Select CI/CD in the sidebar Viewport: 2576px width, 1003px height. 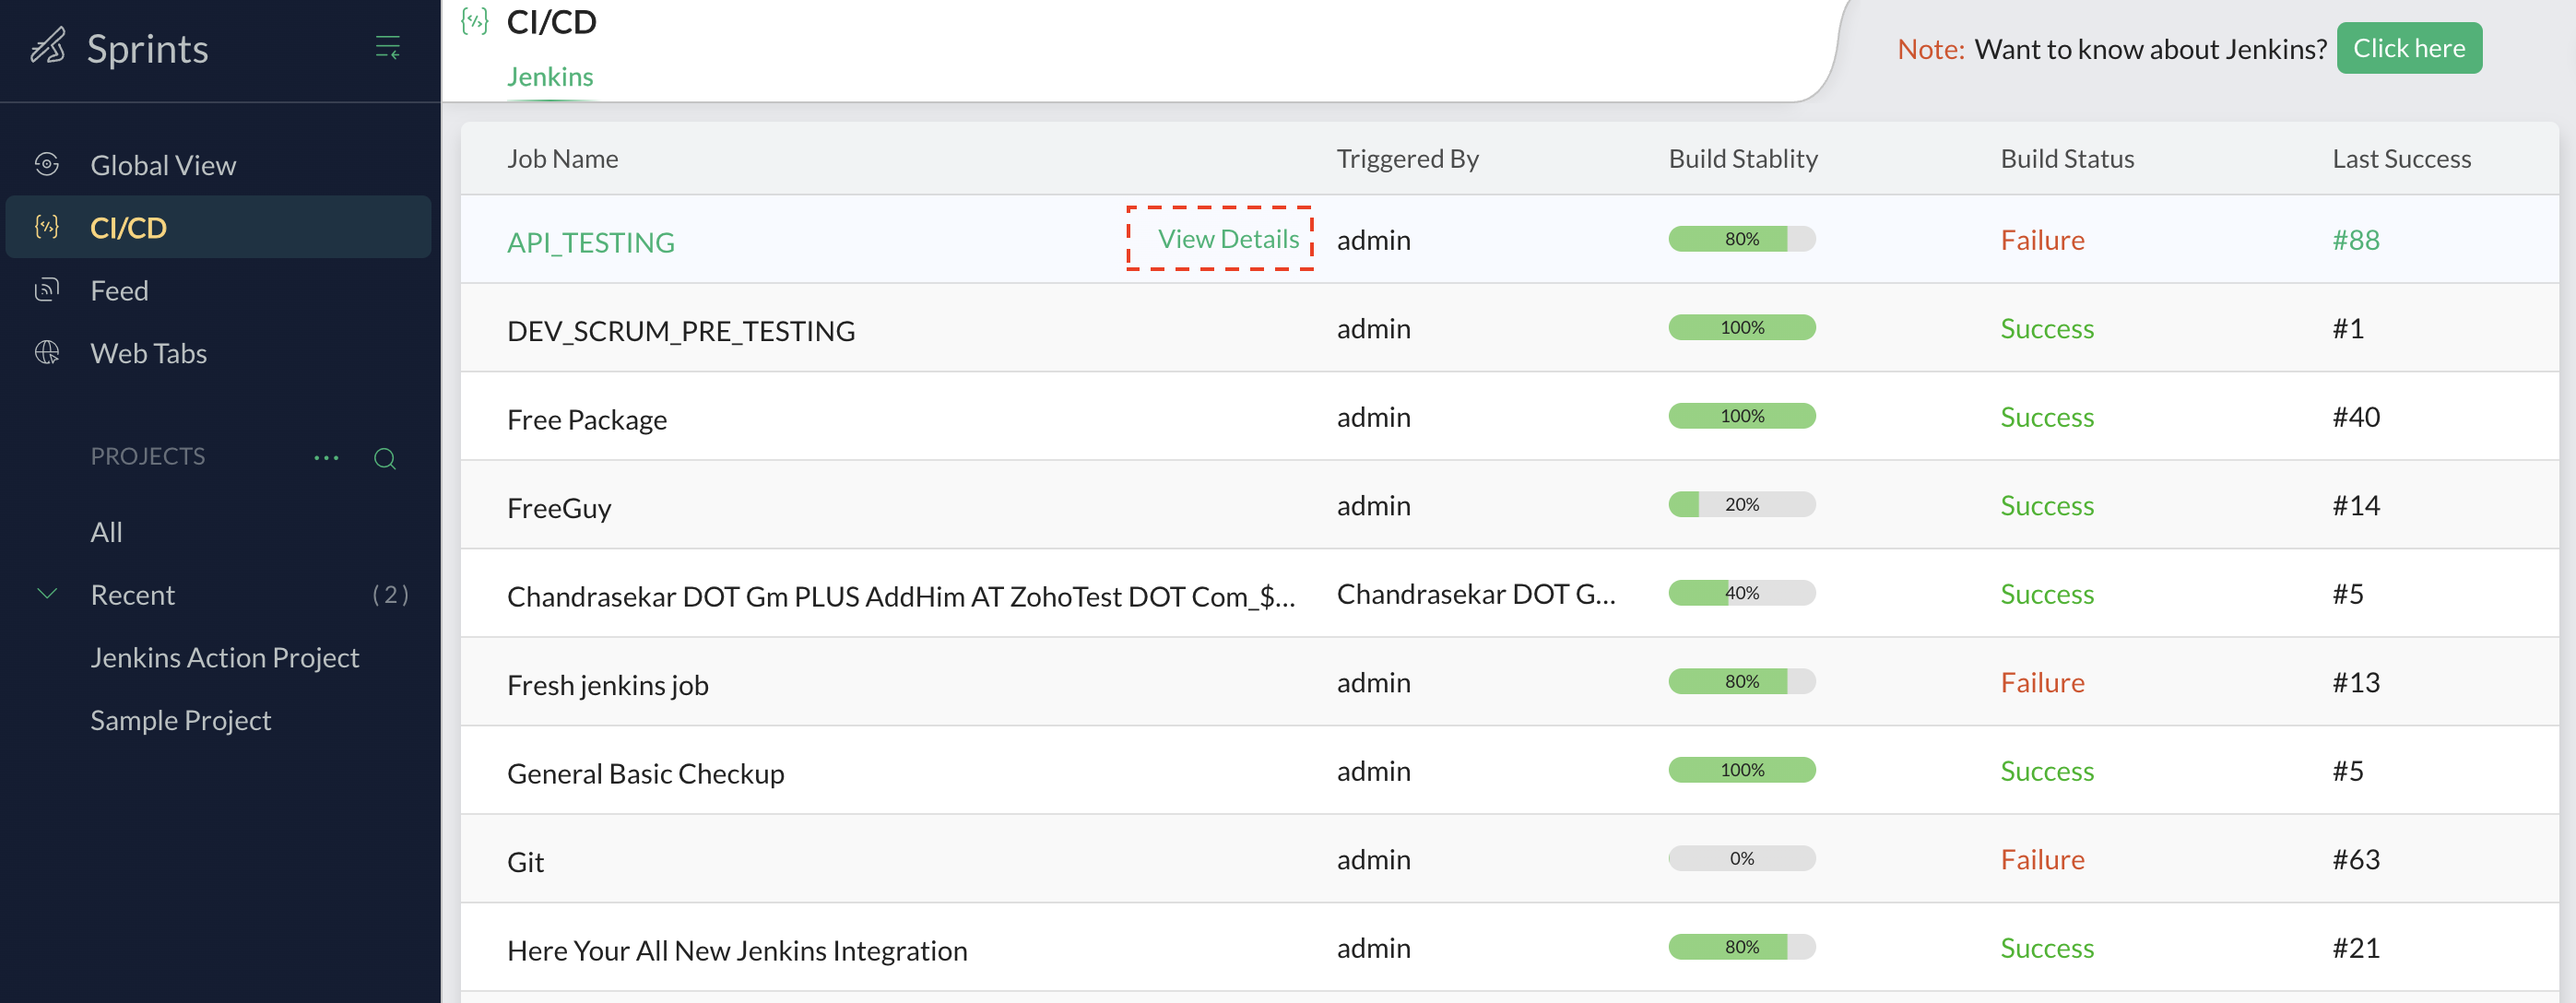tap(218, 227)
